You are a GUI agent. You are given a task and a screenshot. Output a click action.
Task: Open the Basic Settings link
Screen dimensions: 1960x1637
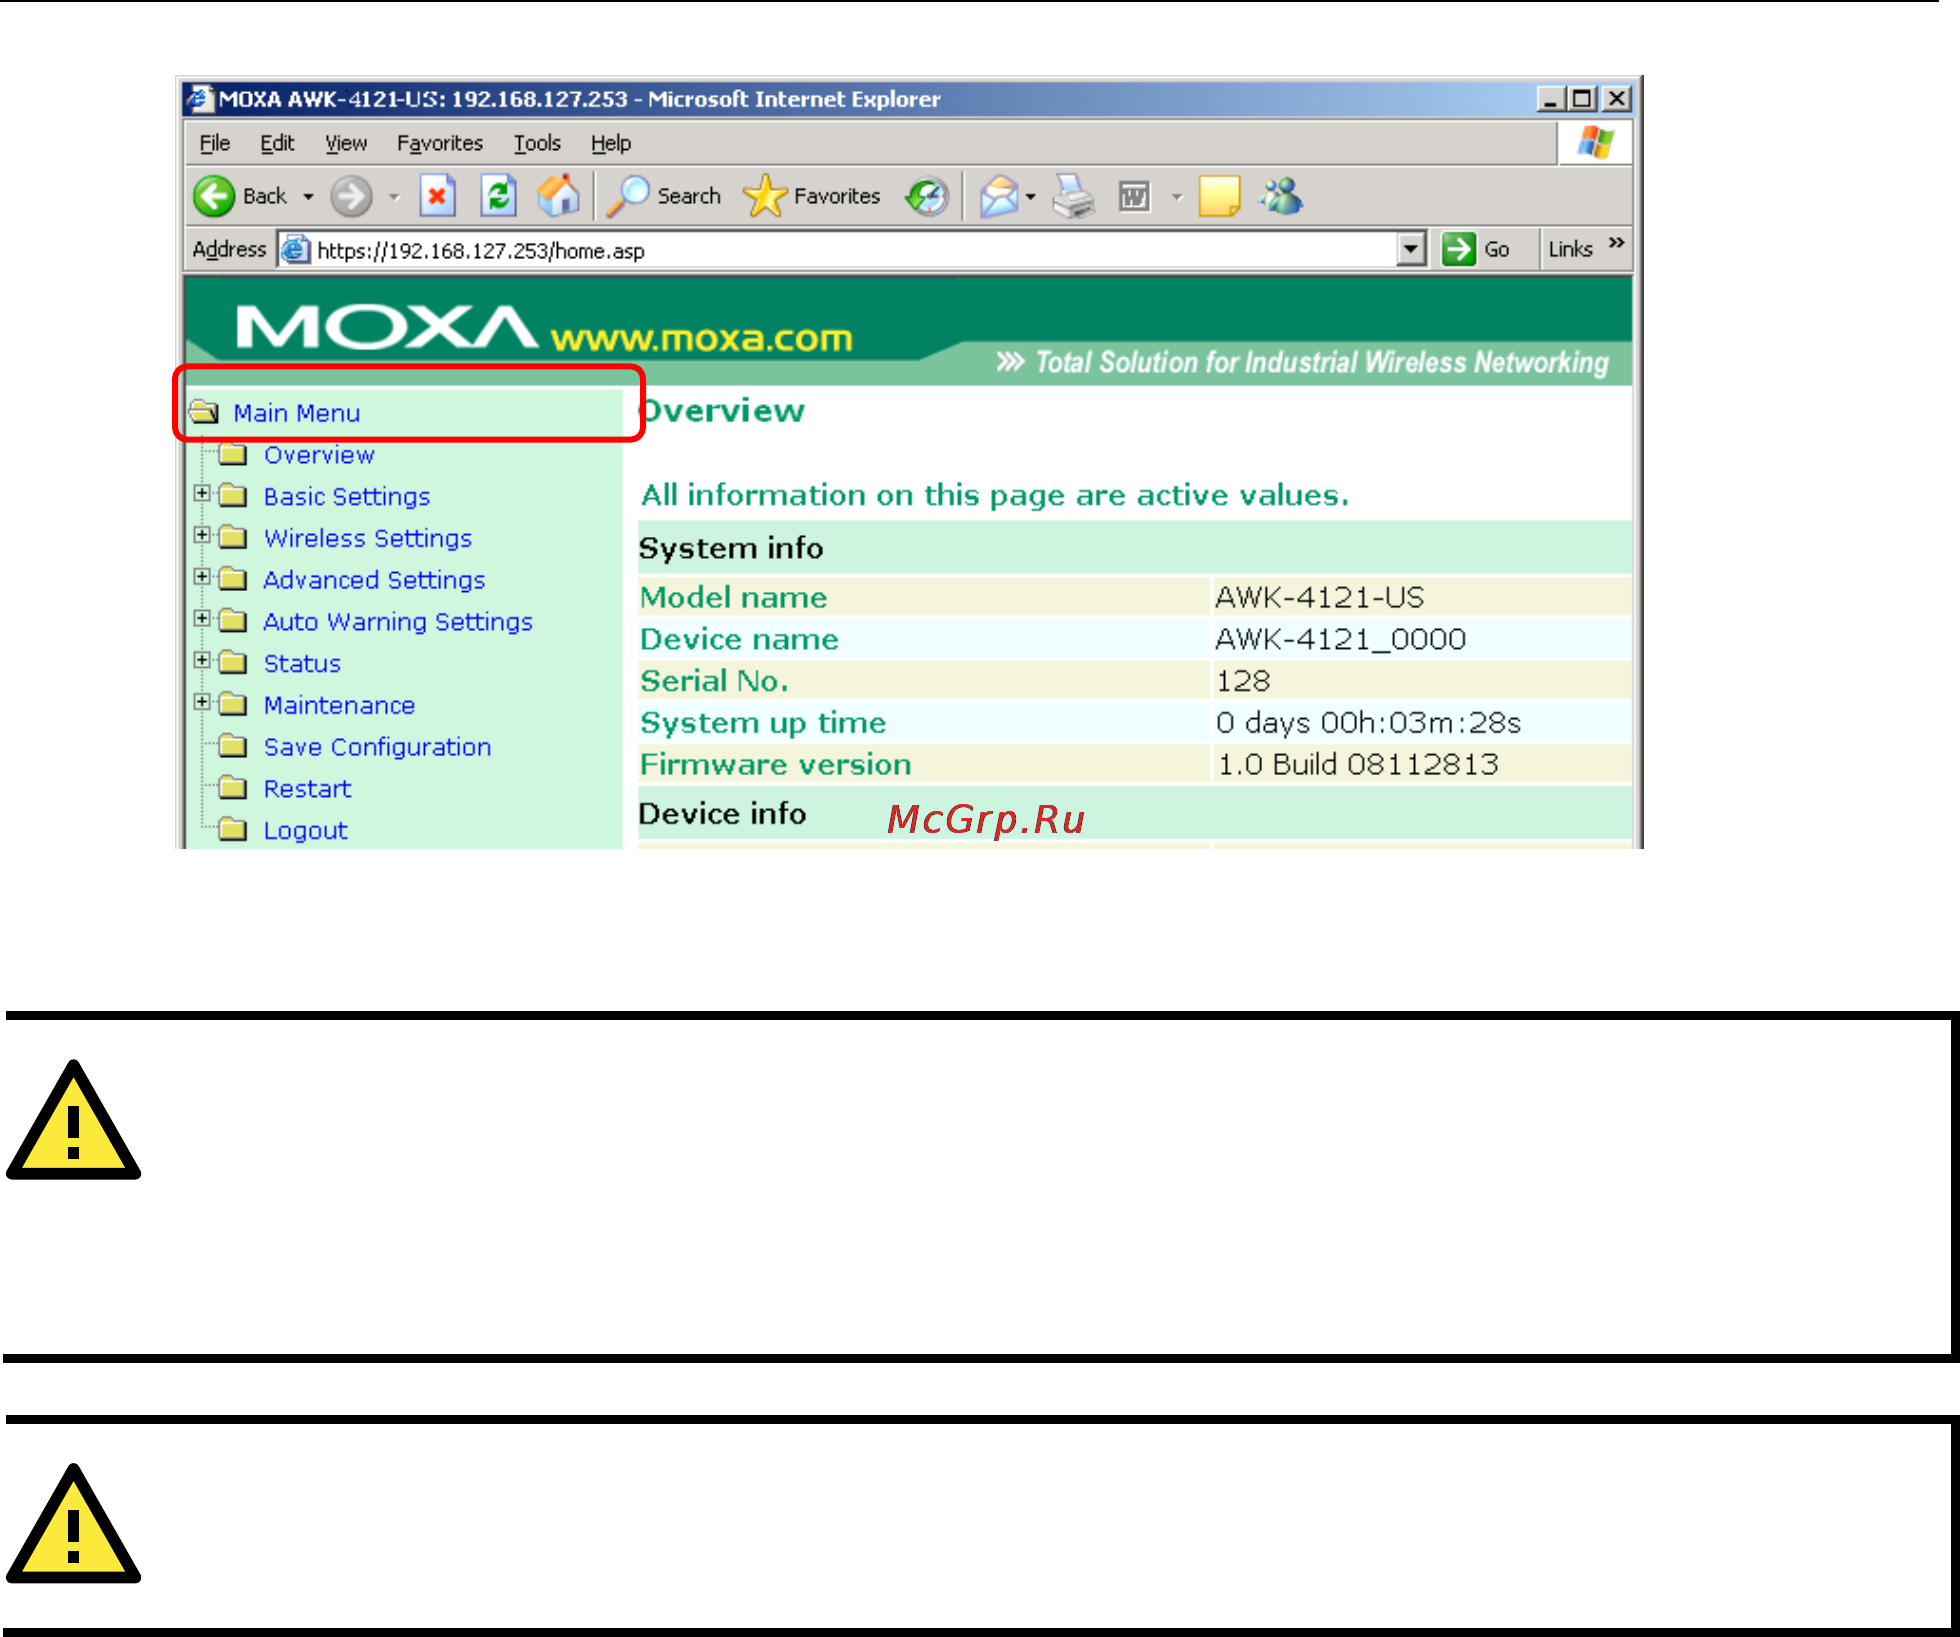[347, 497]
